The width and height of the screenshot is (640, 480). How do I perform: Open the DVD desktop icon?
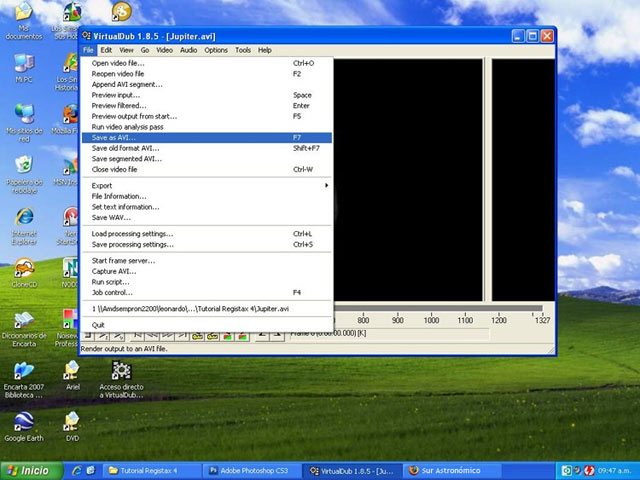pyautogui.click(x=72, y=420)
